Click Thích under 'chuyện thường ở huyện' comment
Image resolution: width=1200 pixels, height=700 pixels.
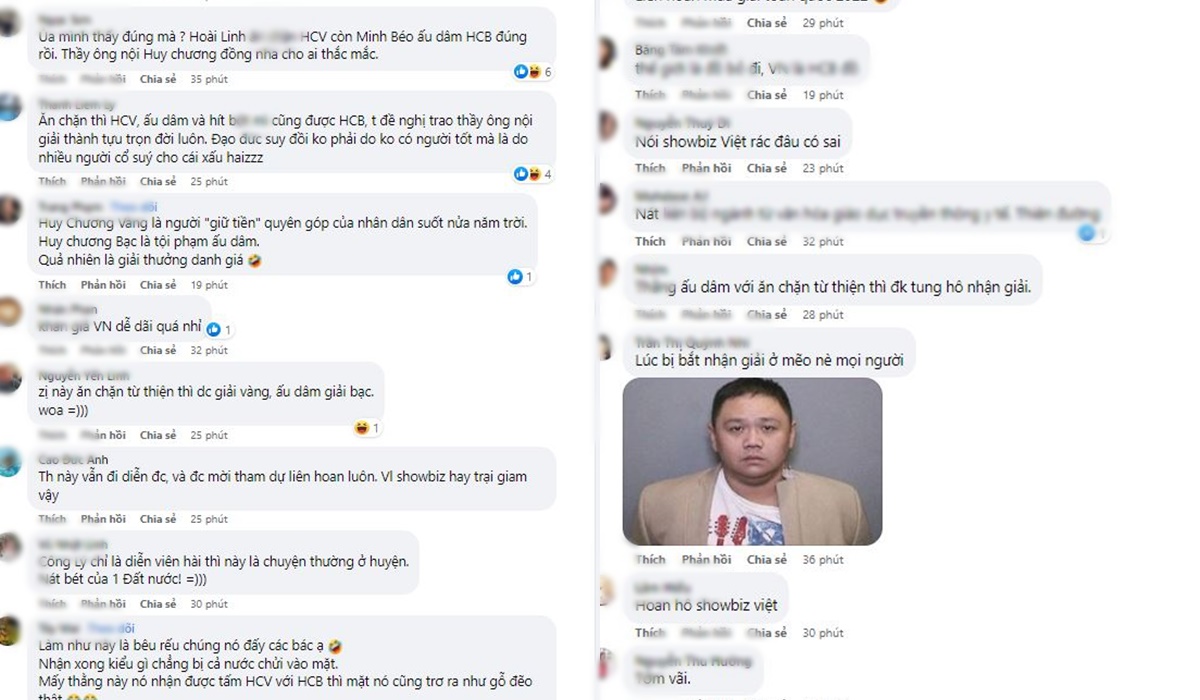tap(53, 604)
